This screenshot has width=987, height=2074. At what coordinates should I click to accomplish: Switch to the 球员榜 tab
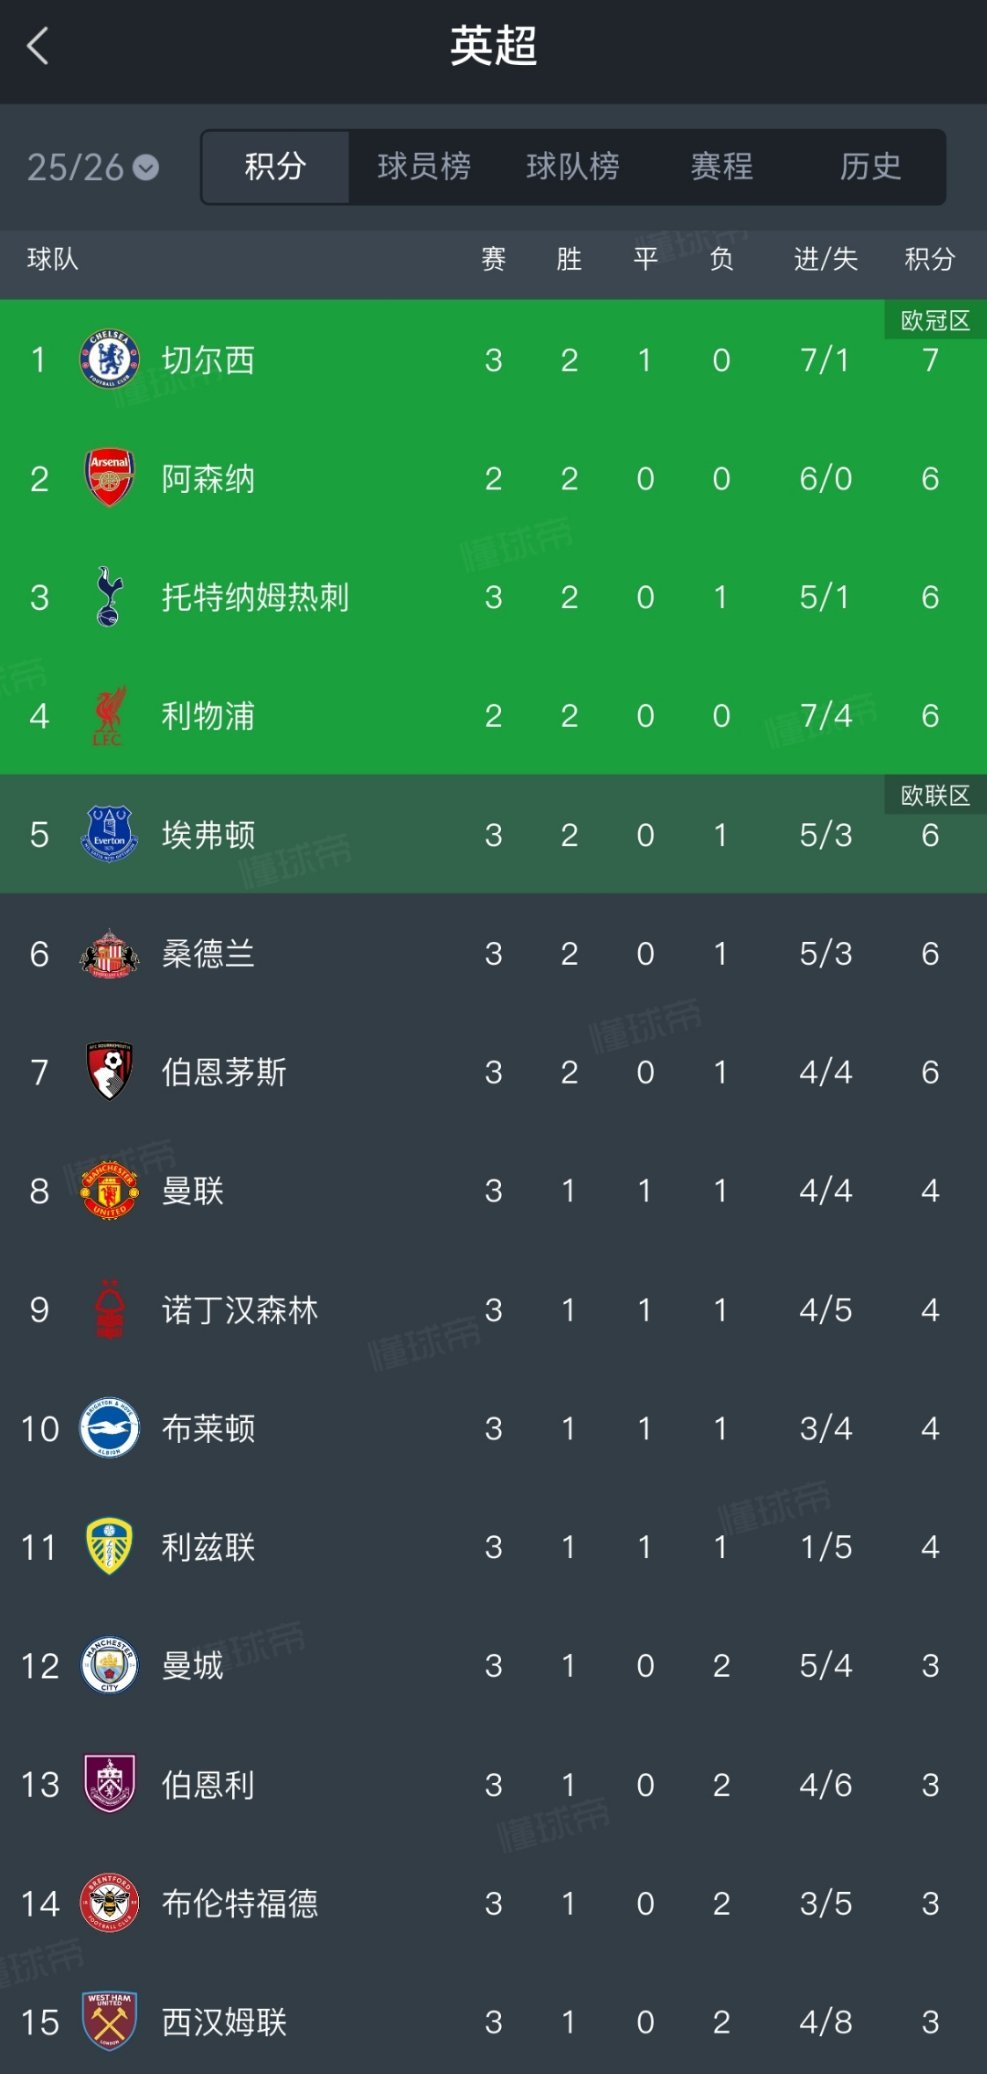coord(424,166)
